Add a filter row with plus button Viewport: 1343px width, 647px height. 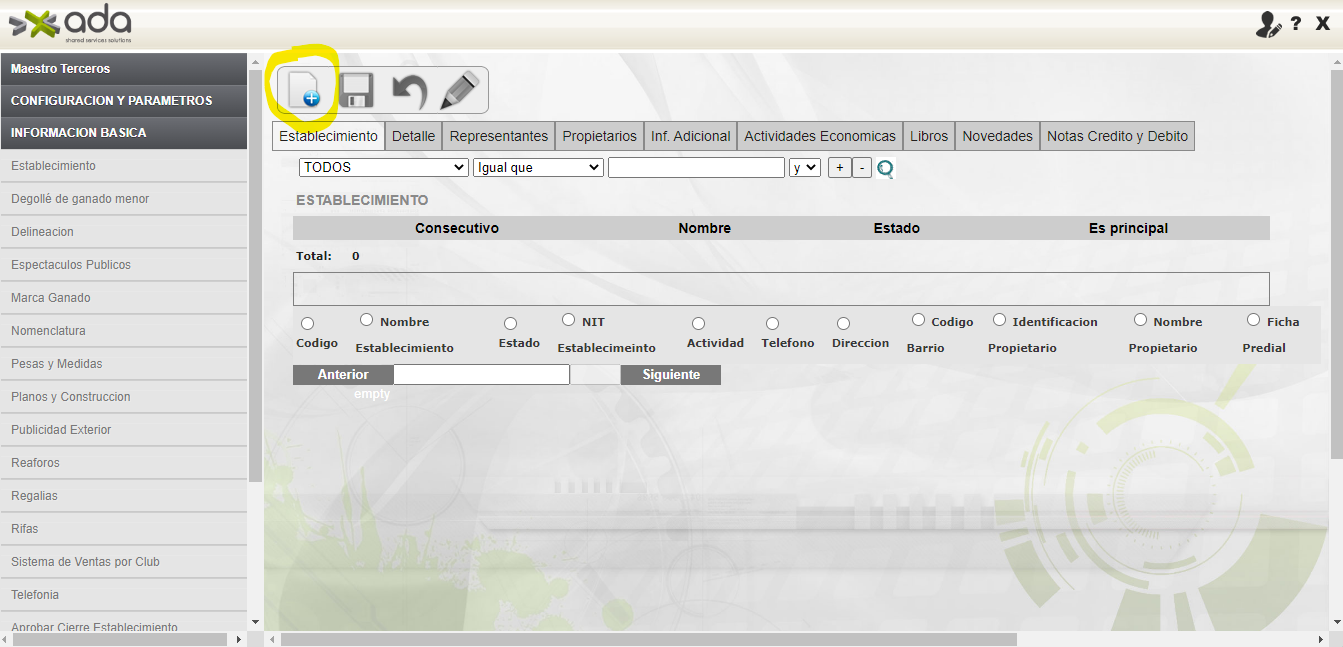tap(840, 168)
